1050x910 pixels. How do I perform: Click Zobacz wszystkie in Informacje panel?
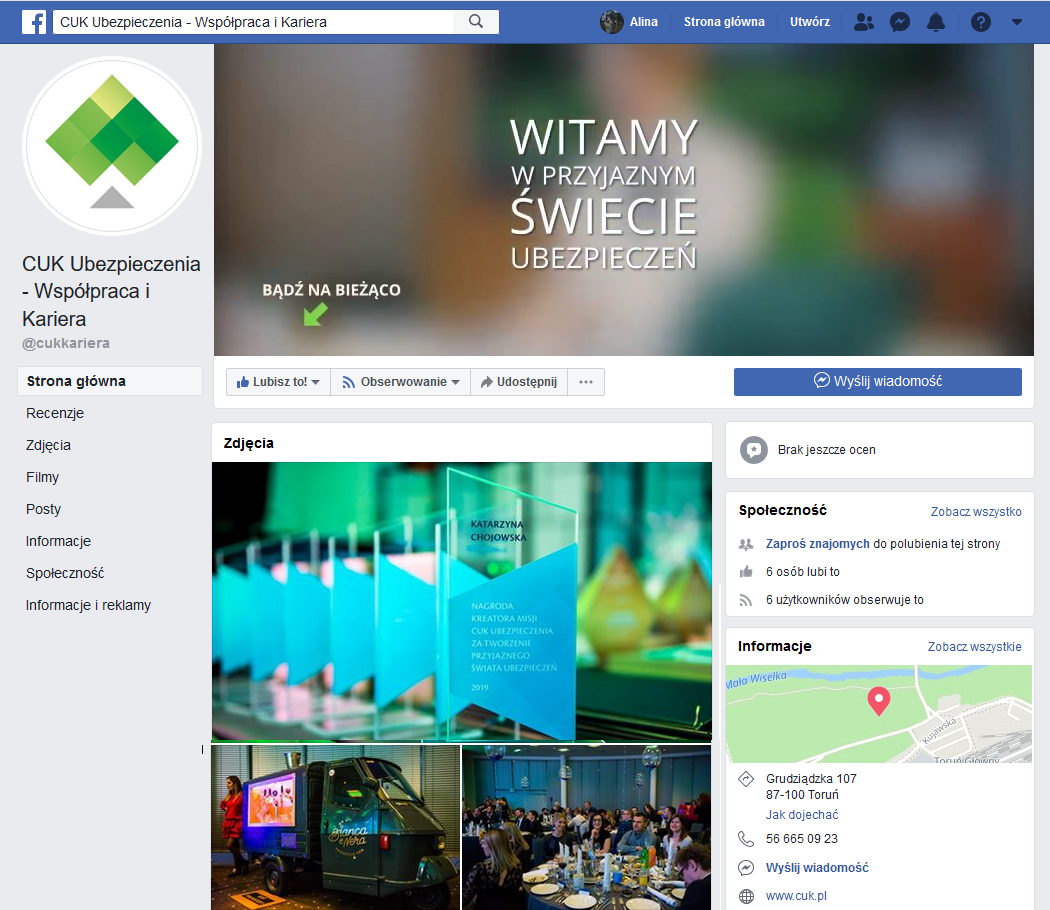point(974,647)
